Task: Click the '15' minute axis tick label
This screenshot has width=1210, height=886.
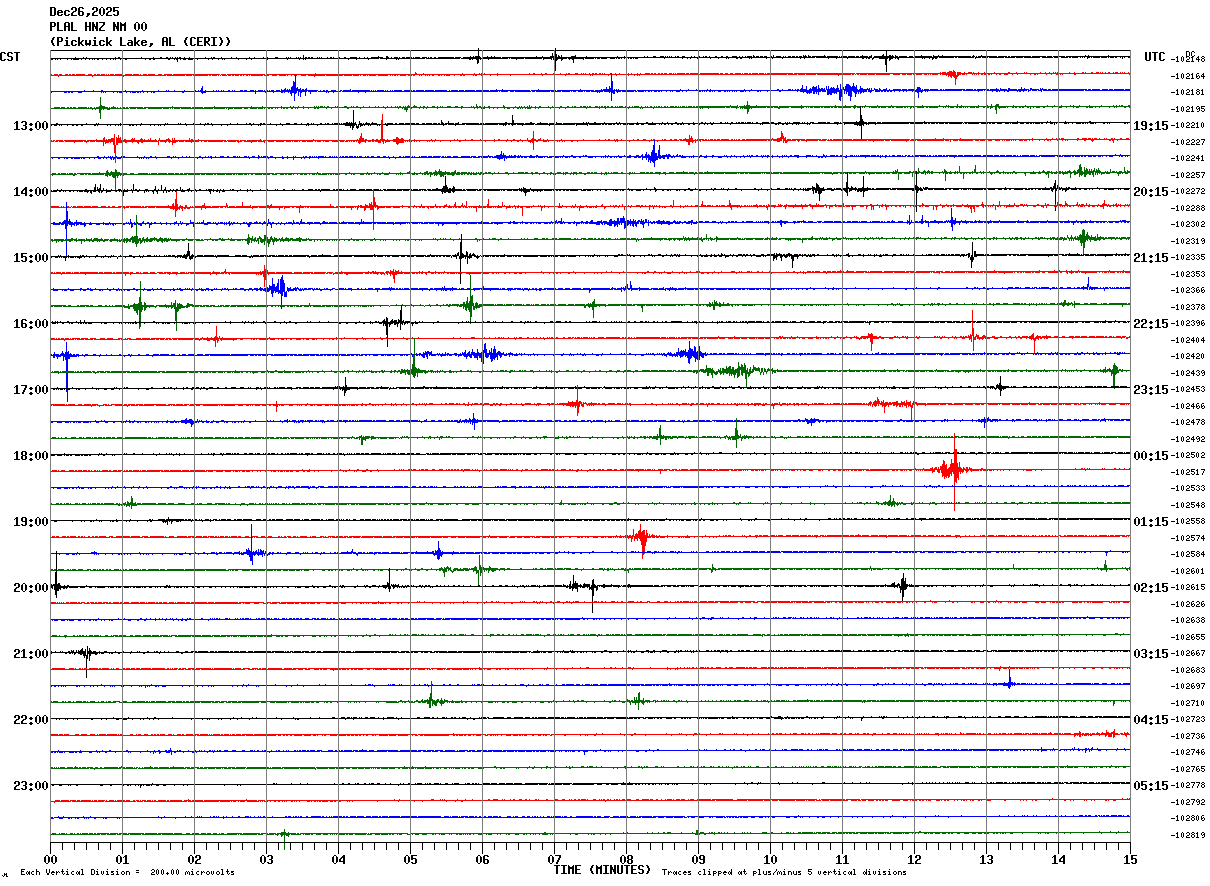Action: coord(1130,859)
